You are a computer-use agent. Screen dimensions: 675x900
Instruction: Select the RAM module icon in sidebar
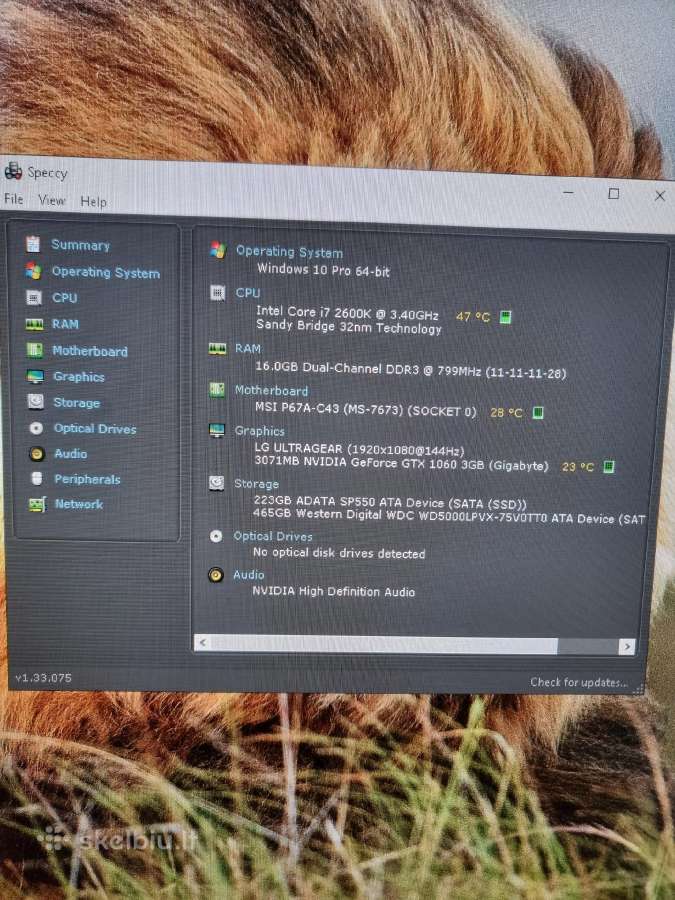(x=34, y=324)
